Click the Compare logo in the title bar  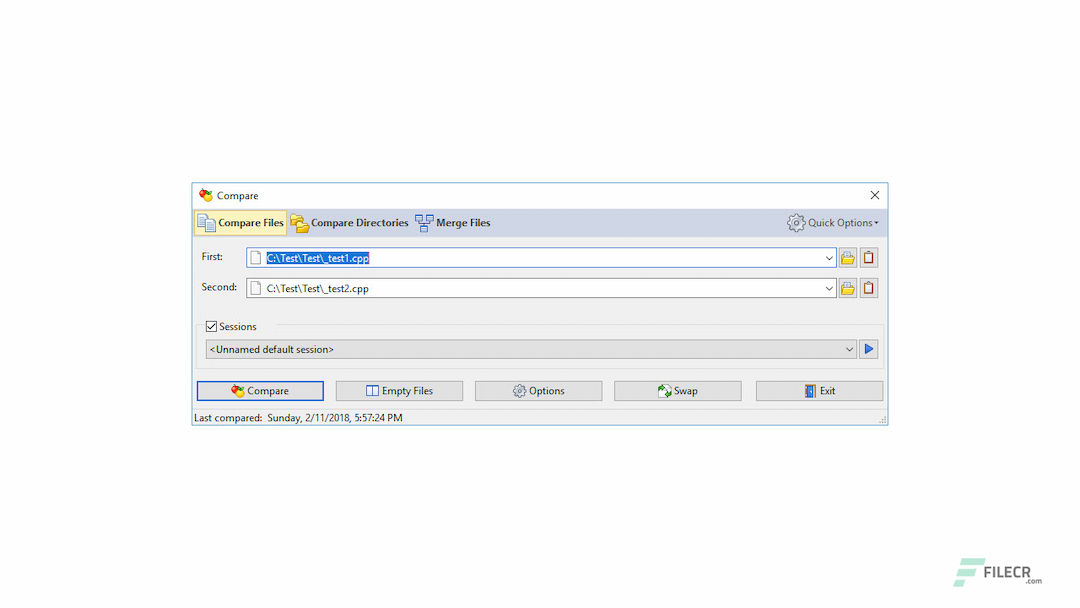(206, 195)
